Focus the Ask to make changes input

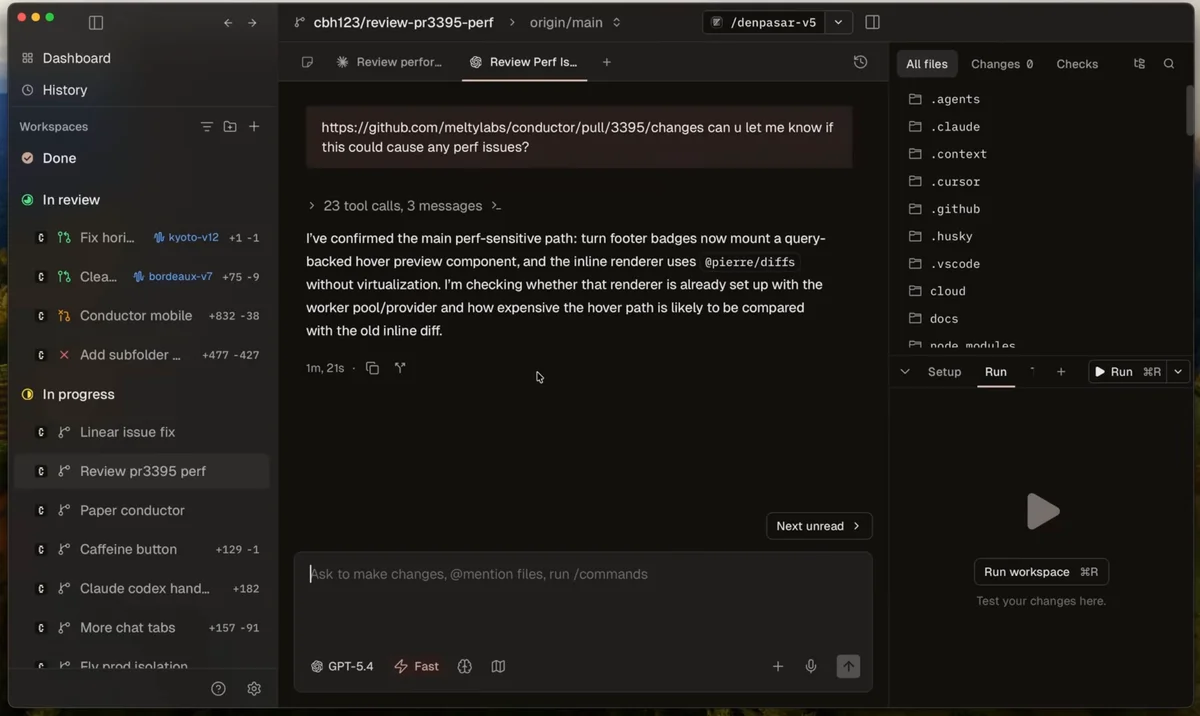pos(583,574)
